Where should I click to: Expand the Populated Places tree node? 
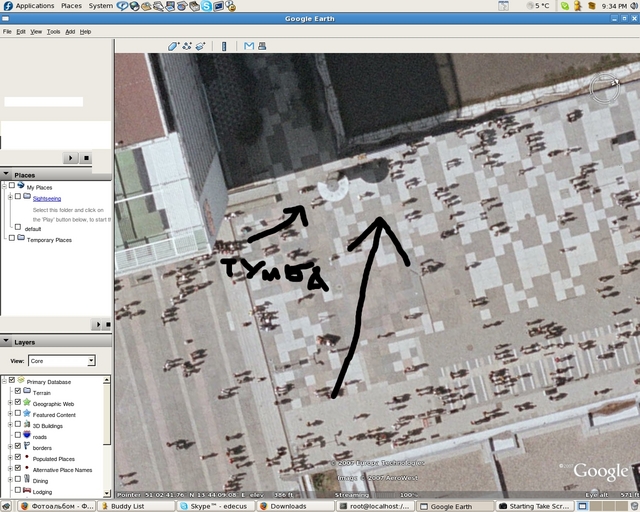coord(10,458)
